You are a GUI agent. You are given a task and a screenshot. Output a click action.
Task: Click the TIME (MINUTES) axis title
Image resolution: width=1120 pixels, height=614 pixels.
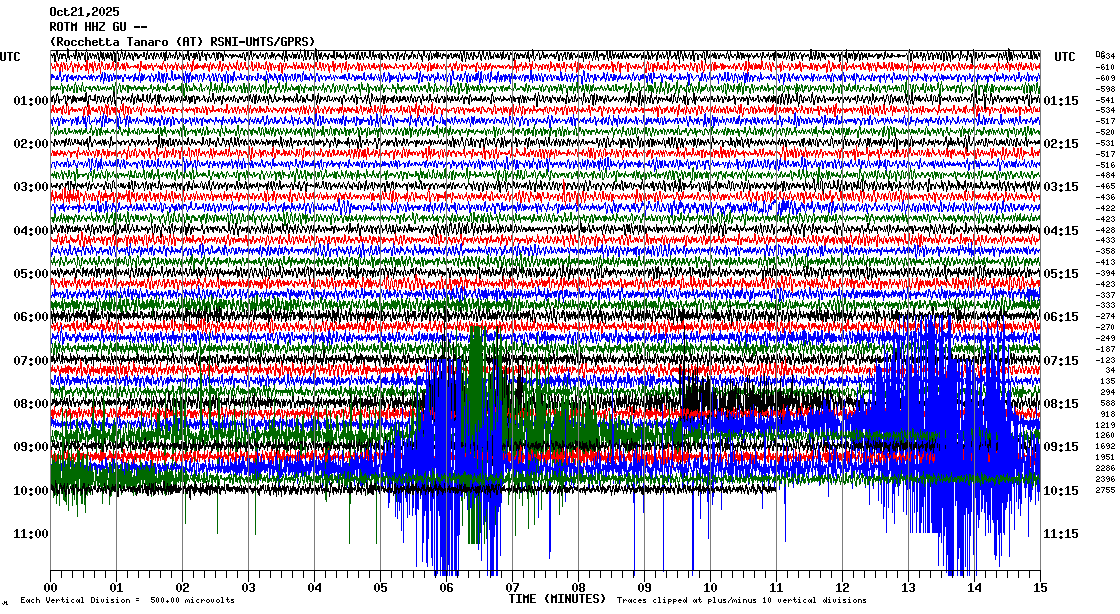point(557,599)
